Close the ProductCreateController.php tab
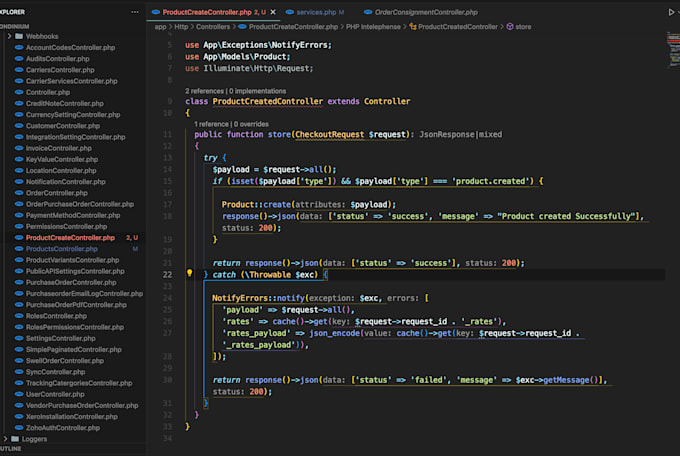This screenshot has width=680, height=456. [273, 12]
